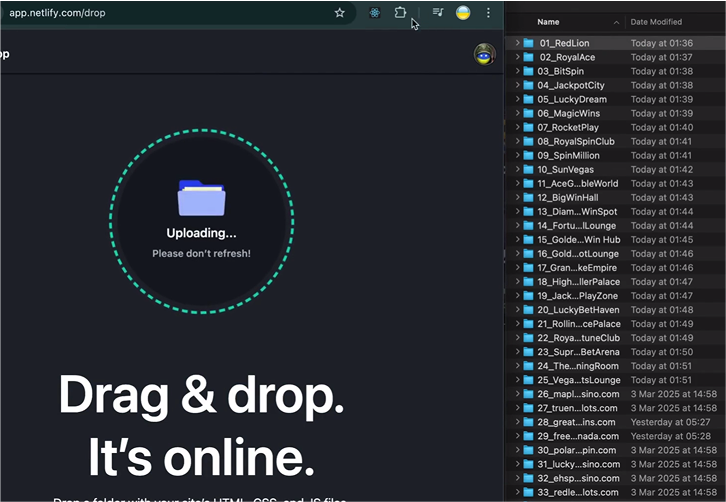This screenshot has width=726, height=502.
Task: Open the media control playlist icon
Action: pyautogui.click(x=438, y=13)
